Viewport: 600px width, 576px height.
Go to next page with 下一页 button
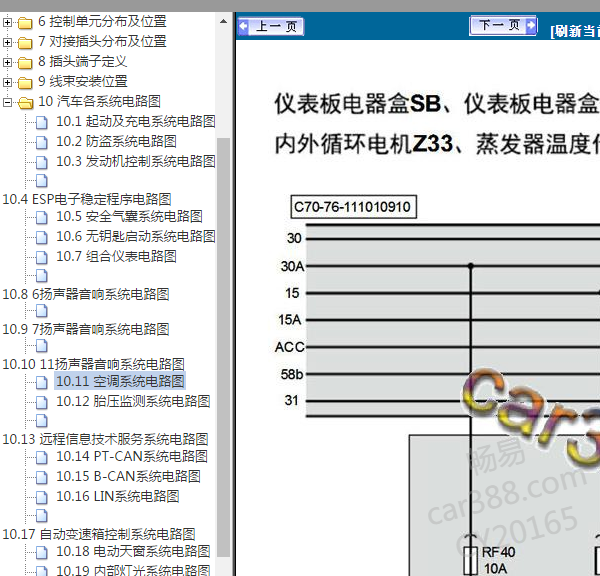pos(503,26)
